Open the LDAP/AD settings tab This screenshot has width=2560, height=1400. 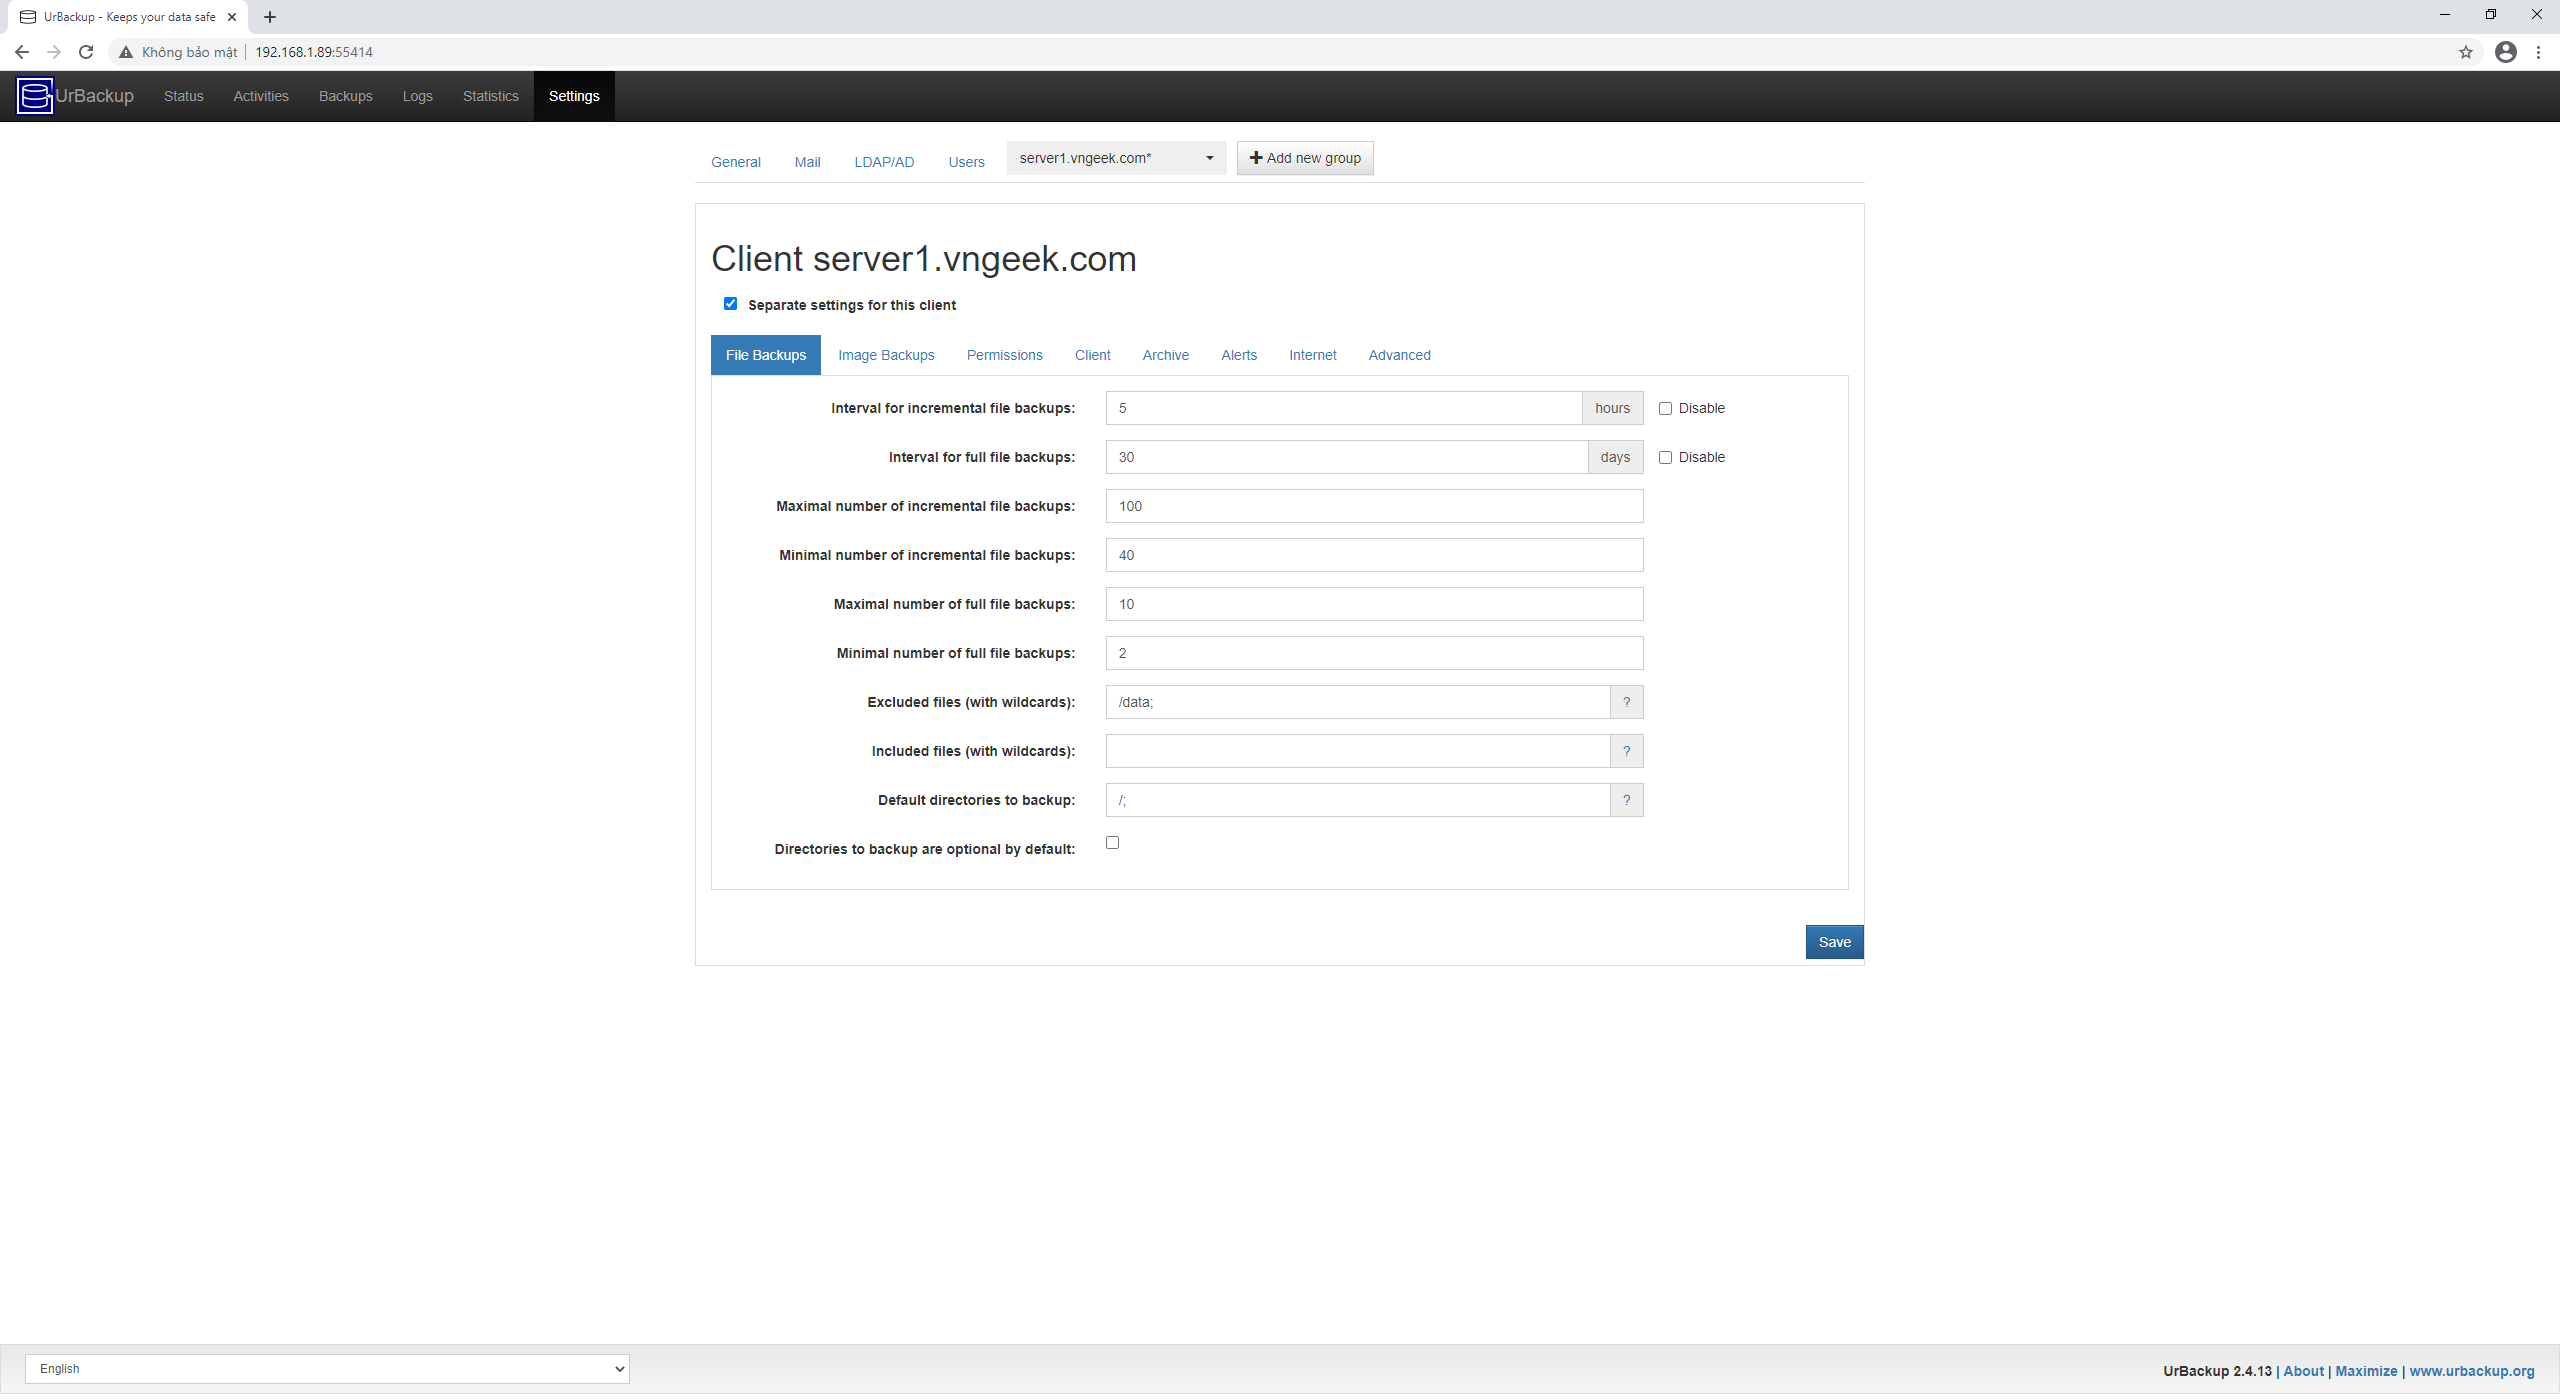click(884, 162)
